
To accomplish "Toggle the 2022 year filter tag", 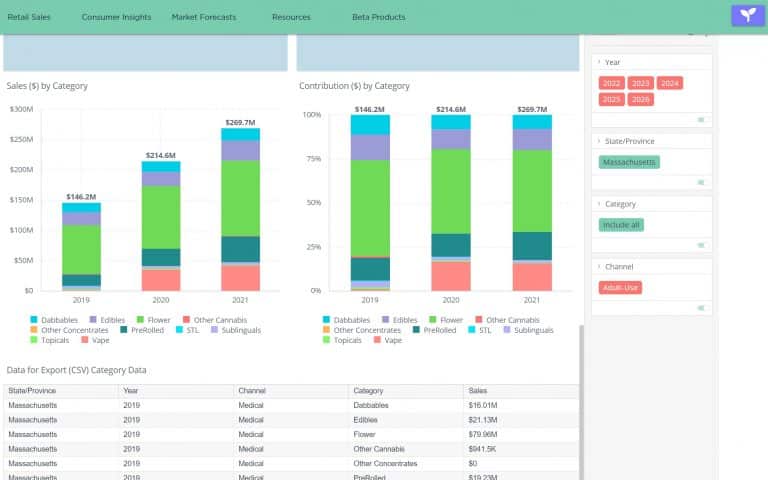I will 612,83.
